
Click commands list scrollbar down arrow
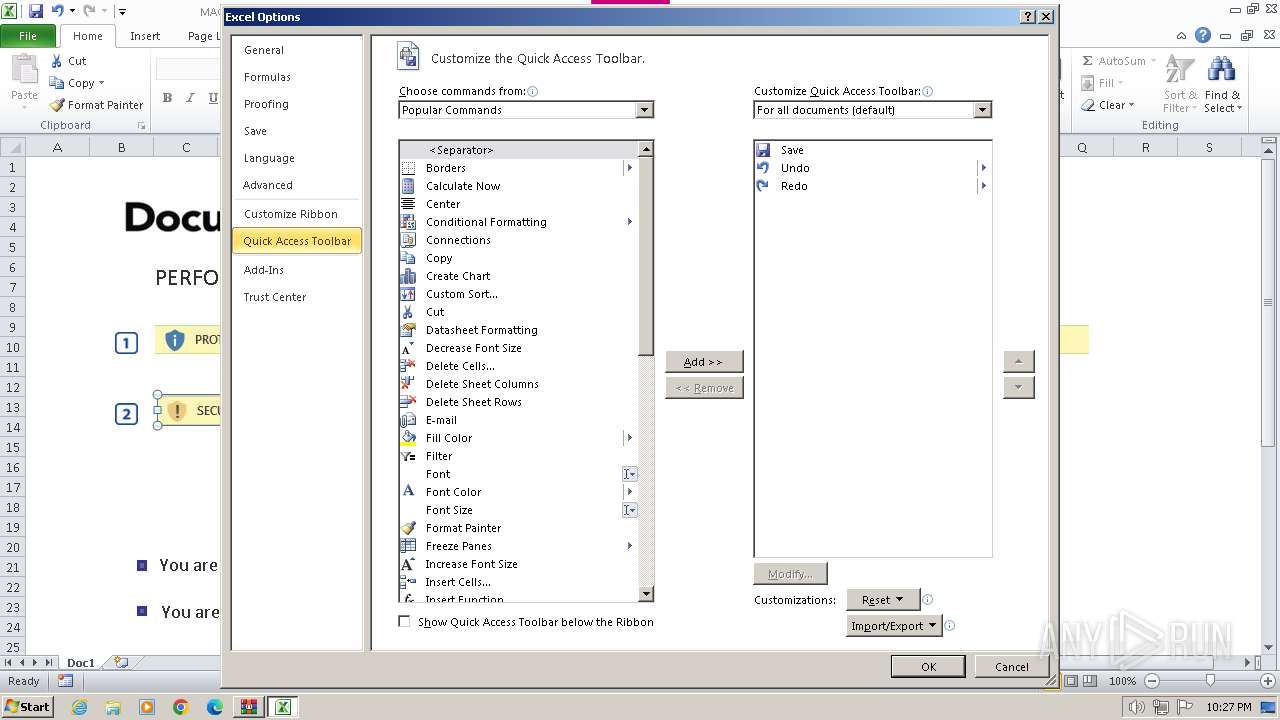pyautogui.click(x=646, y=594)
